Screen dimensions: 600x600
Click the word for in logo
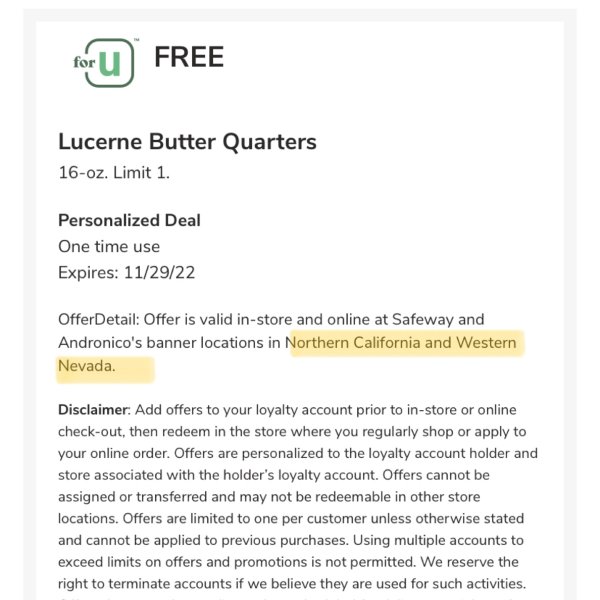[x=84, y=62]
